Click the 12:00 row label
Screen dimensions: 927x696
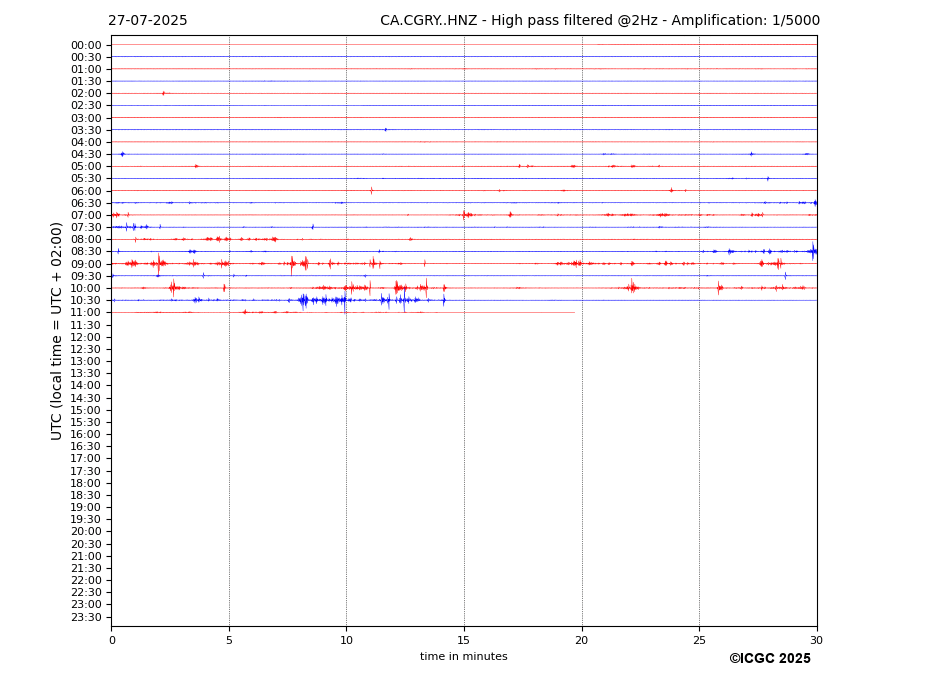point(86,338)
